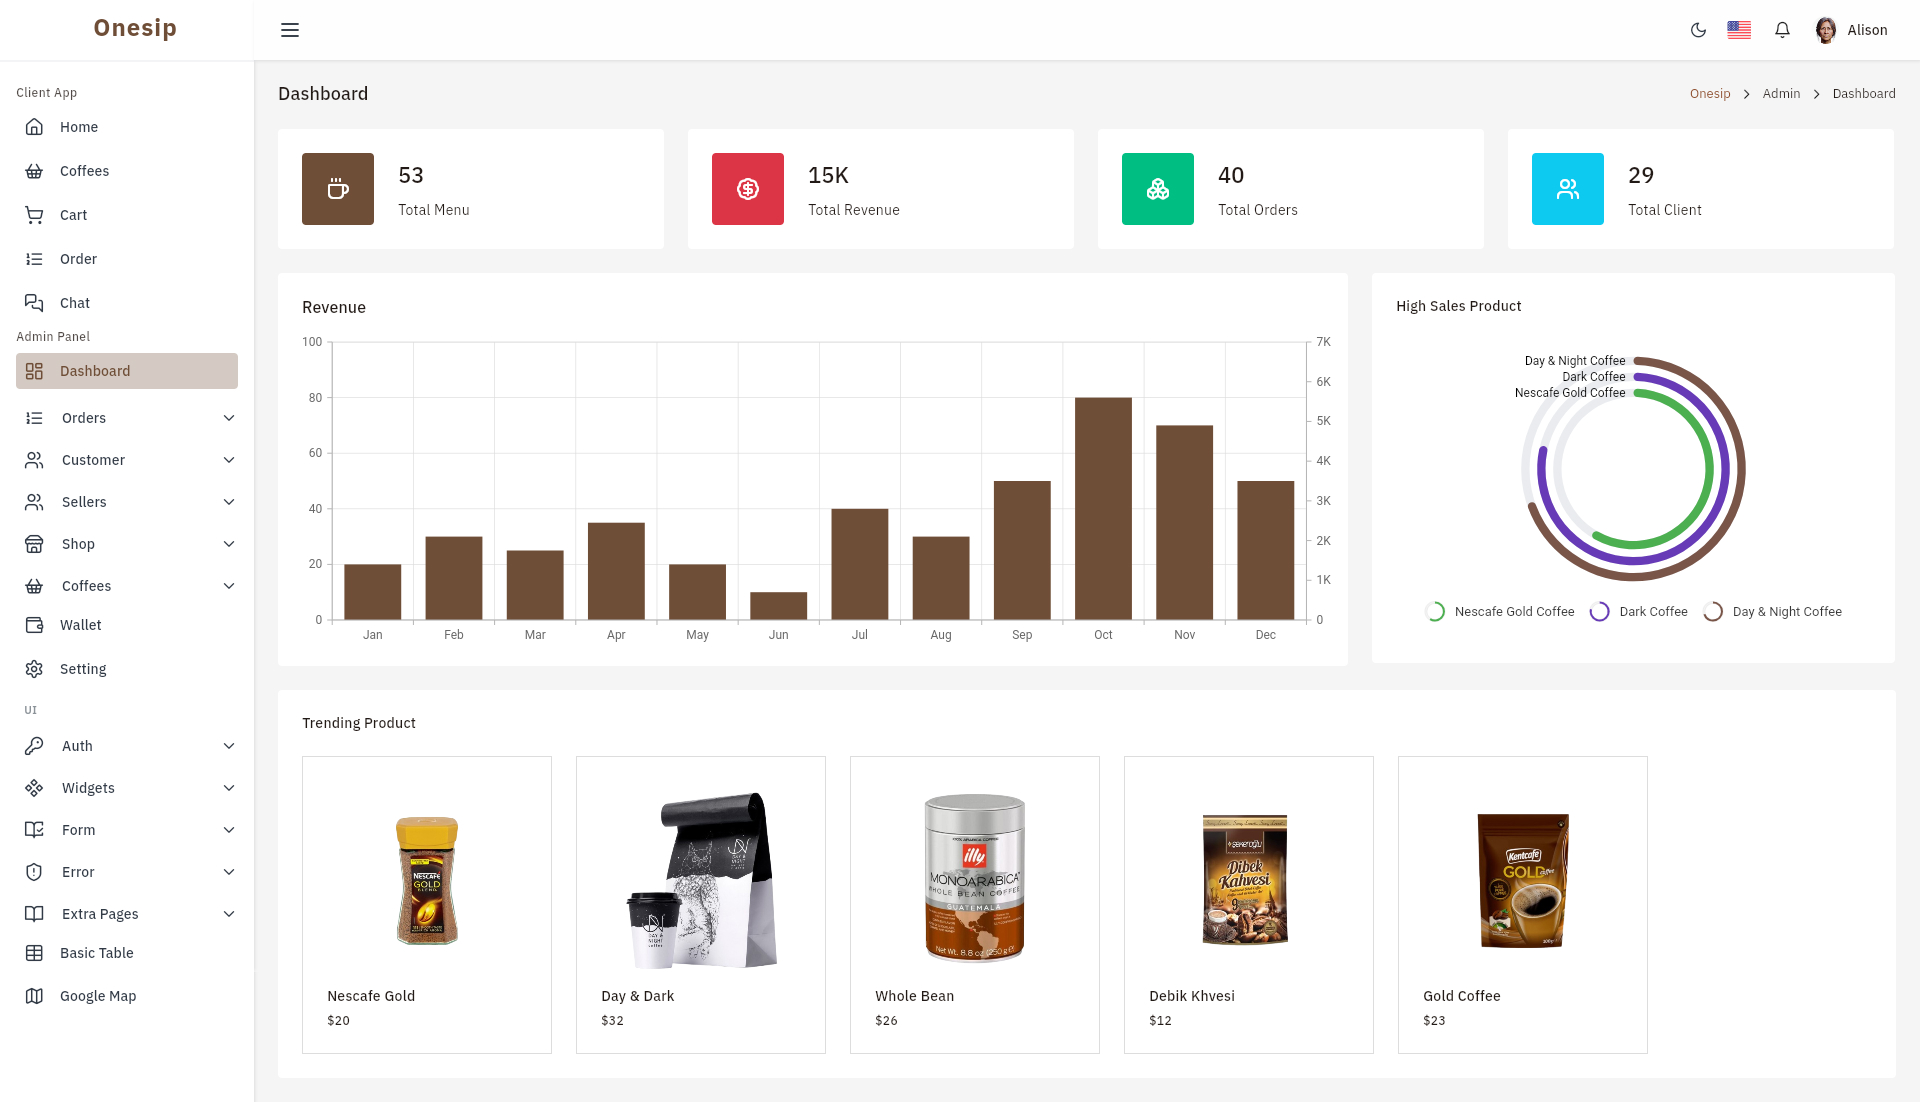Click the Total Menu coffee cup icon
This screenshot has height=1102, width=1920.
(338, 189)
